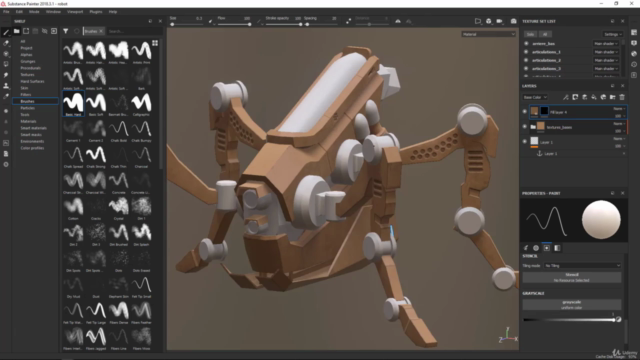Click the Solo button in Texture Set List
This screenshot has width=640, height=360.
point(530,34)
